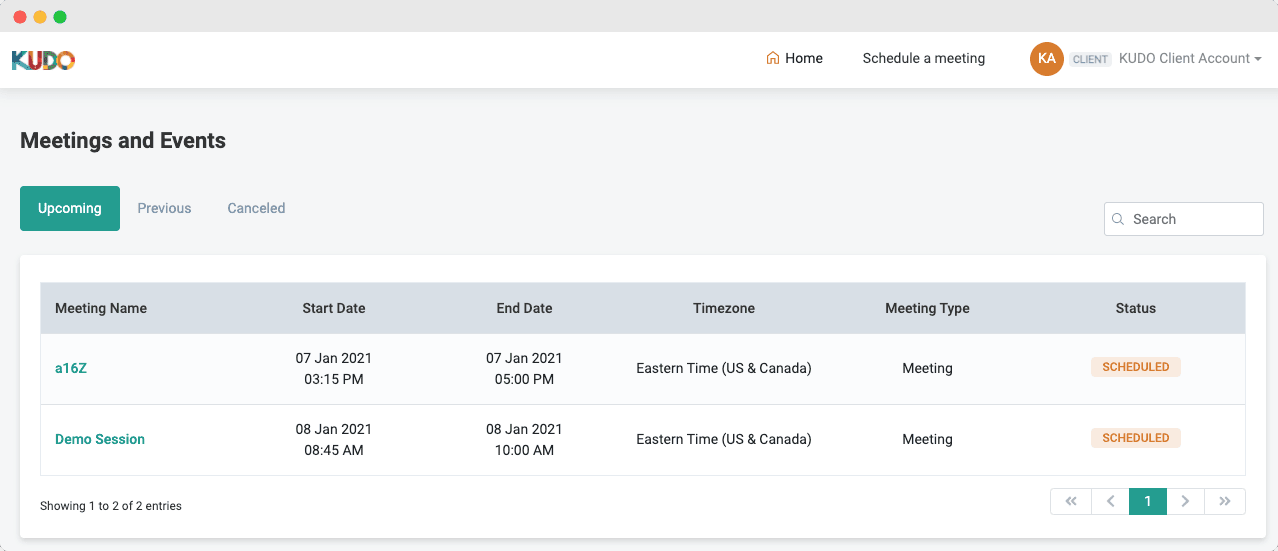Go to previous page arrow

(x=1110, y=501)
